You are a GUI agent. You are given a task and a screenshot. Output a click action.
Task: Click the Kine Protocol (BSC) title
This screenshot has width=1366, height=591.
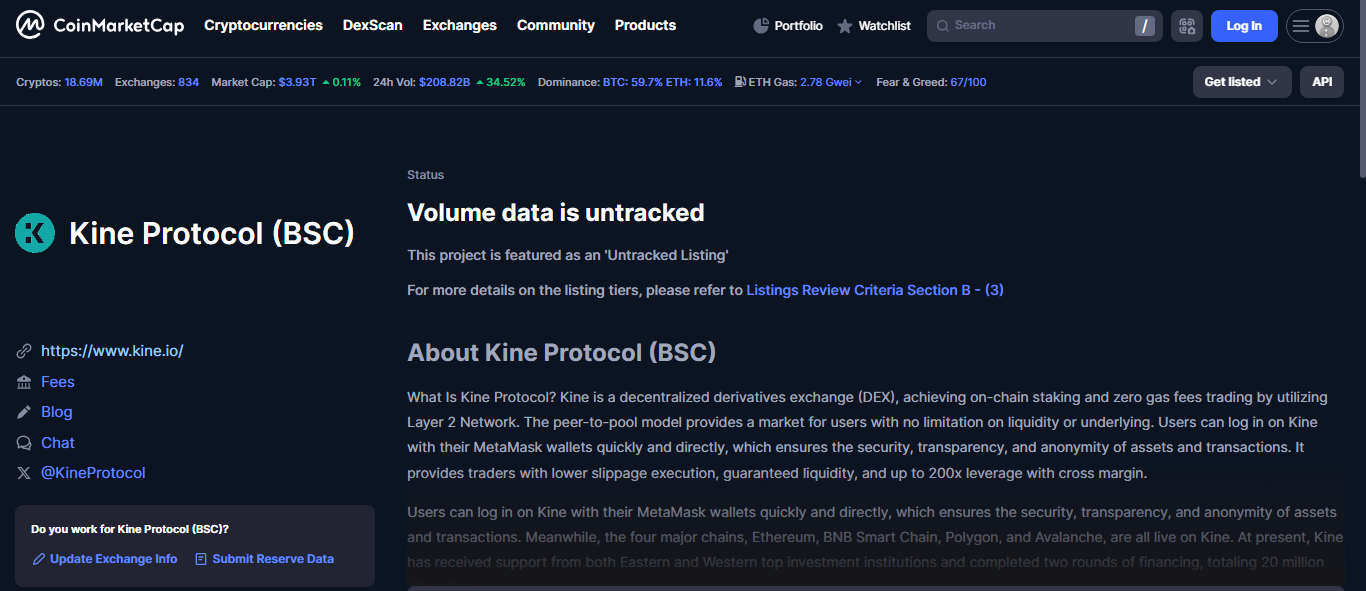coord(212,233)
